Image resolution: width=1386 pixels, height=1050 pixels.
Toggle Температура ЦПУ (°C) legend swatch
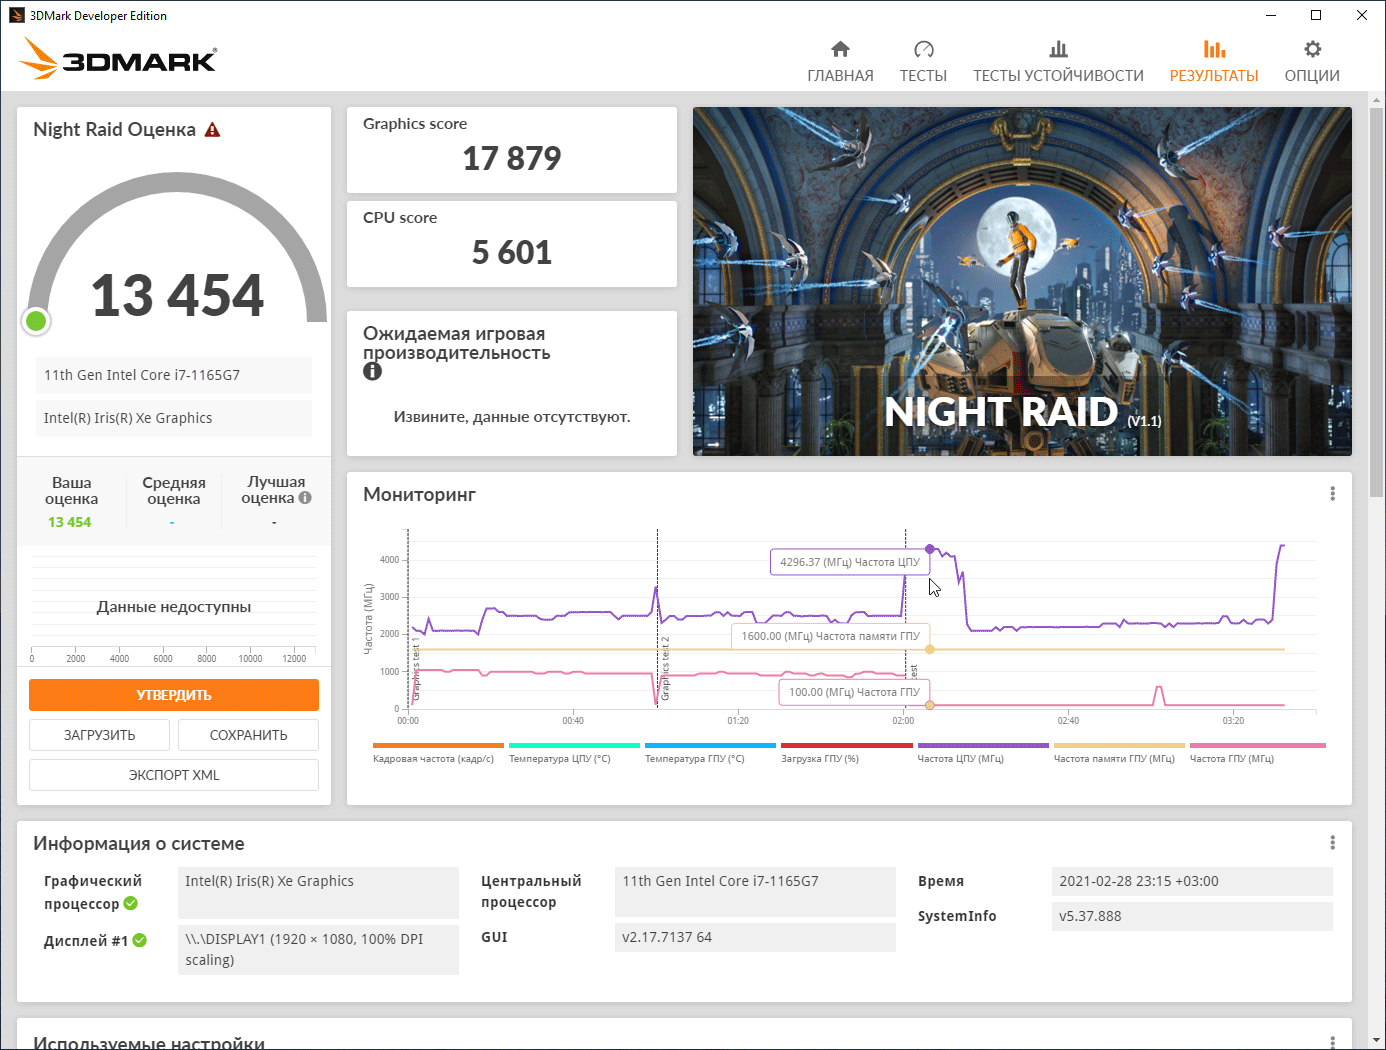click(x=574, y=745)
